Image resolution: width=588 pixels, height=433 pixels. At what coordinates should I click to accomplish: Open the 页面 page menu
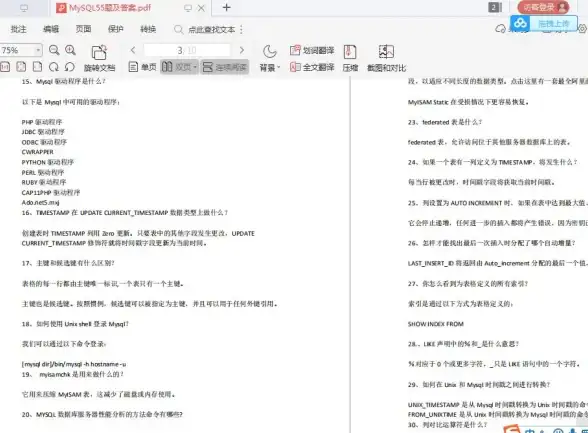pyautogui.click(x=83, y=29)
